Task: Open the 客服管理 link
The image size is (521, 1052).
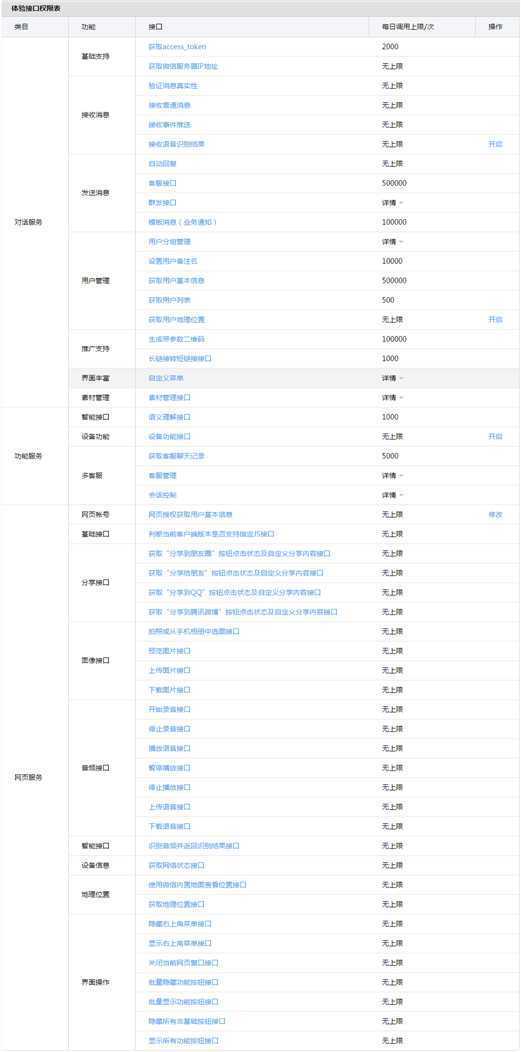Action: click(162, 476)
